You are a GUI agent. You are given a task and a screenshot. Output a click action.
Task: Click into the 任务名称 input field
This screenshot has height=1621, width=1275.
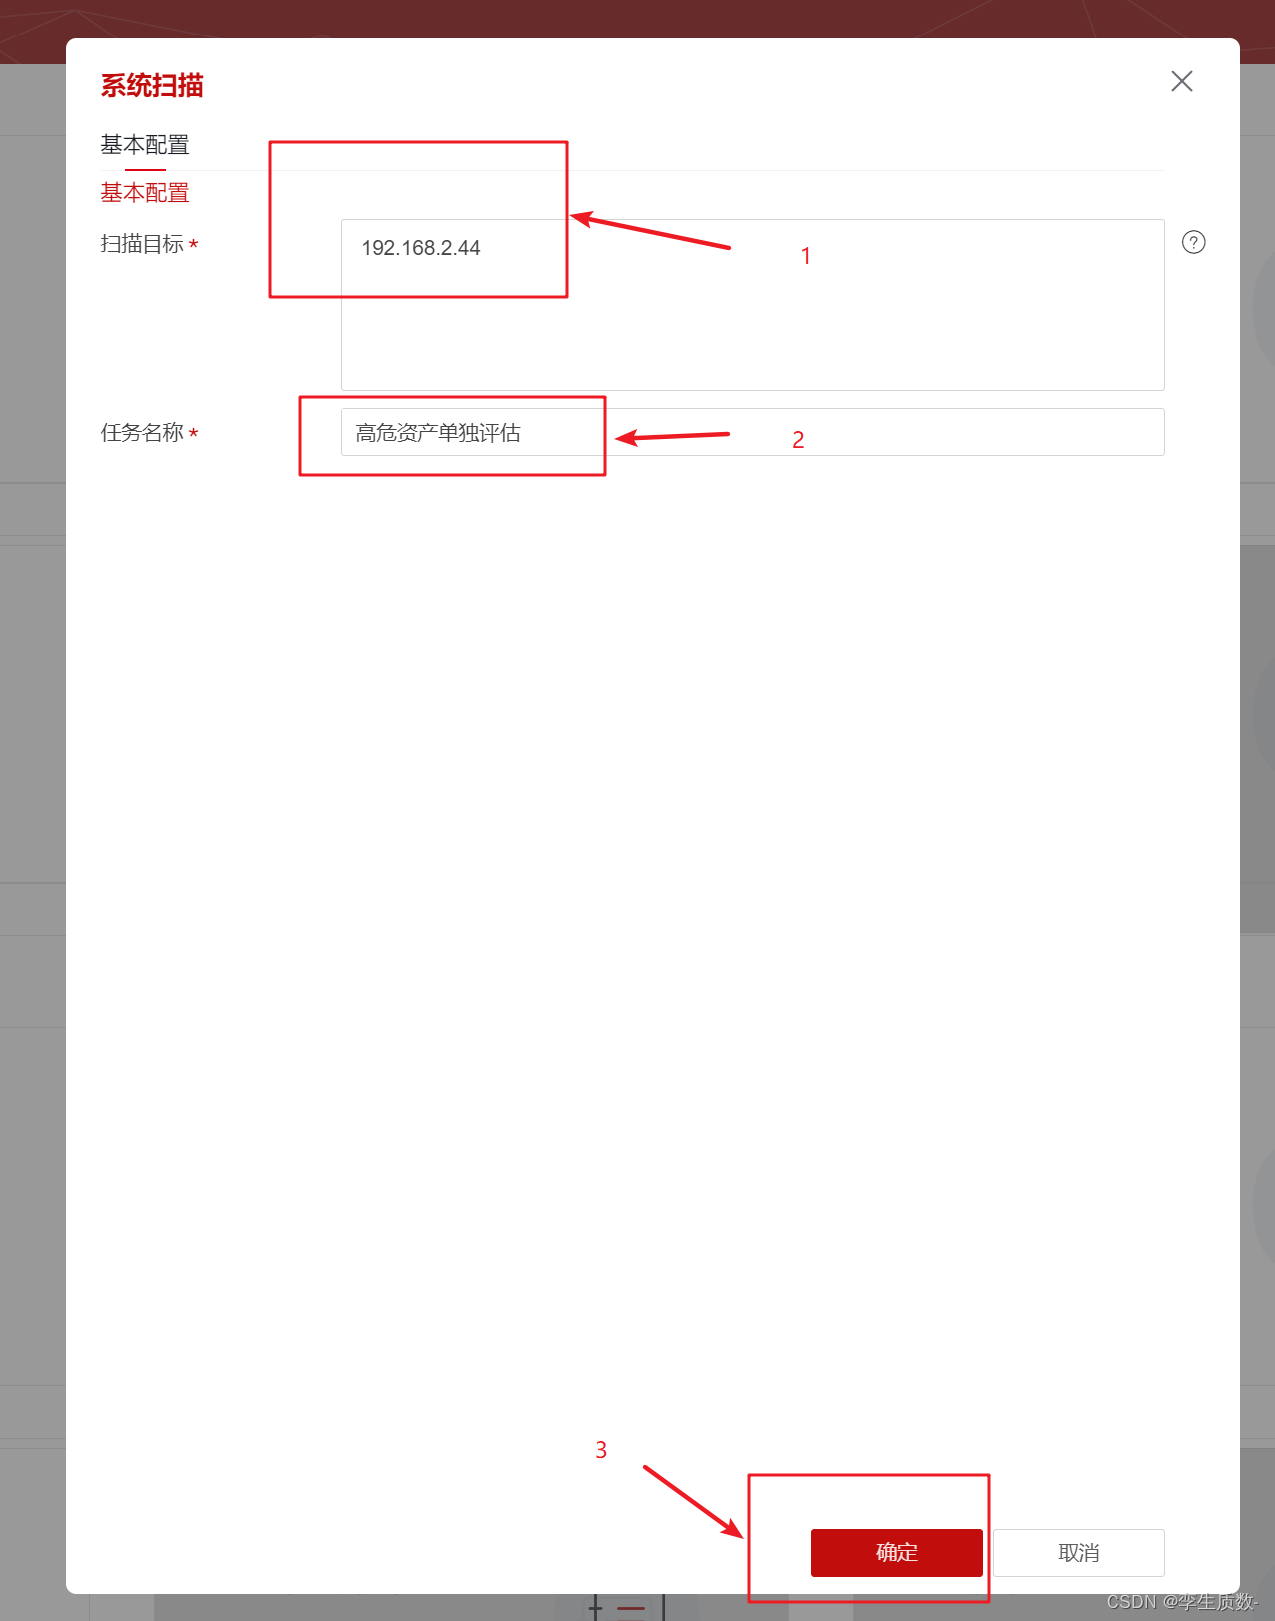753,432
